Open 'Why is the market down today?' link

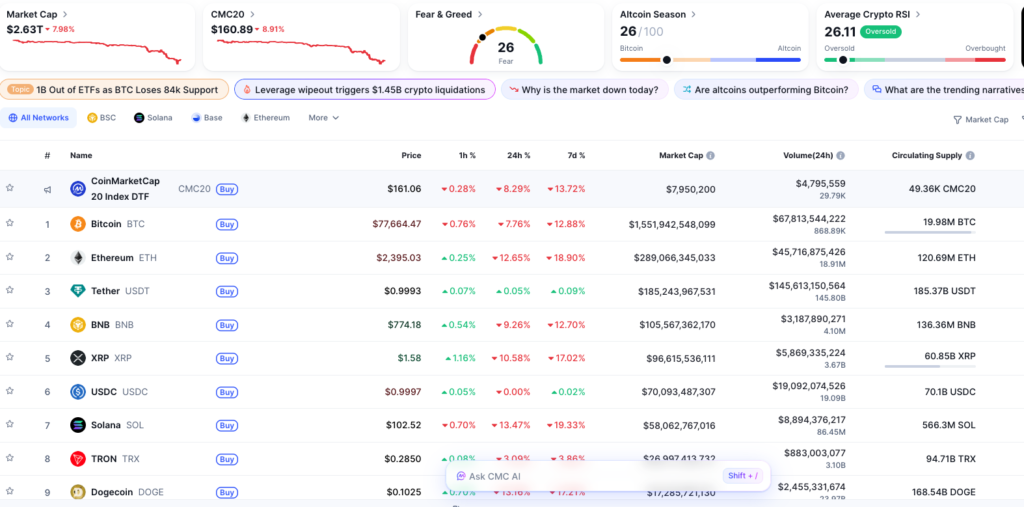(583, 90)
